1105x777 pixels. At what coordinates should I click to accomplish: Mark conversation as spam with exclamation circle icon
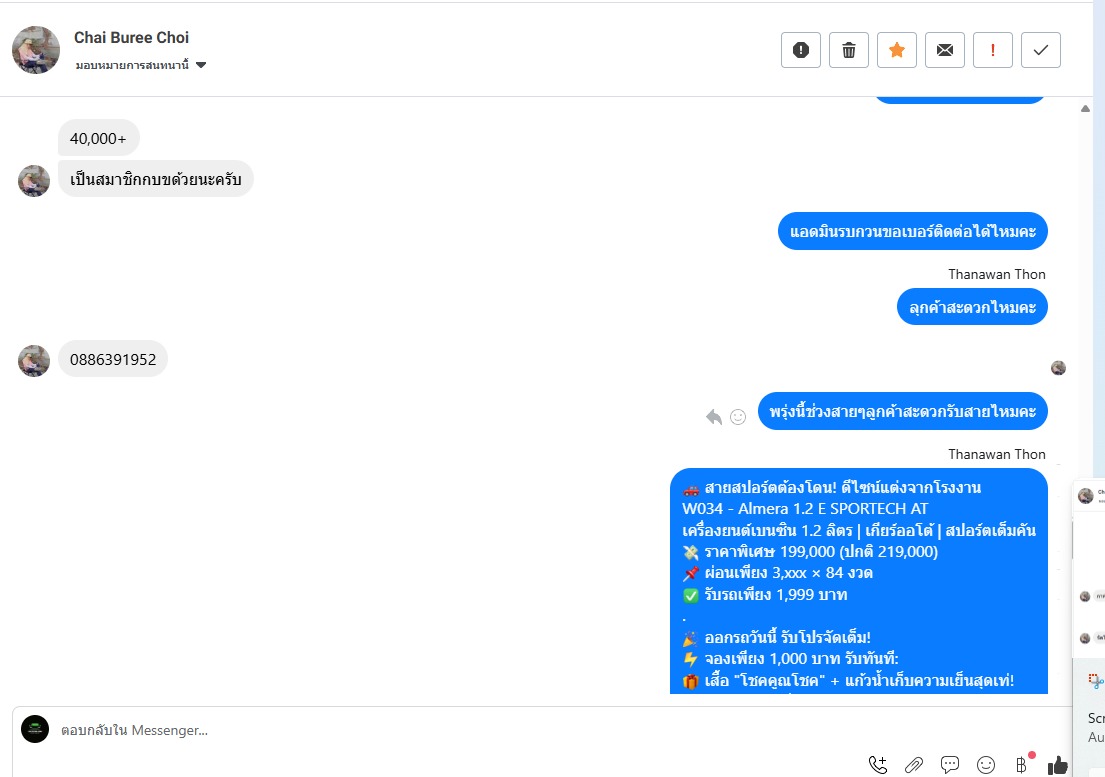[801, 50]
